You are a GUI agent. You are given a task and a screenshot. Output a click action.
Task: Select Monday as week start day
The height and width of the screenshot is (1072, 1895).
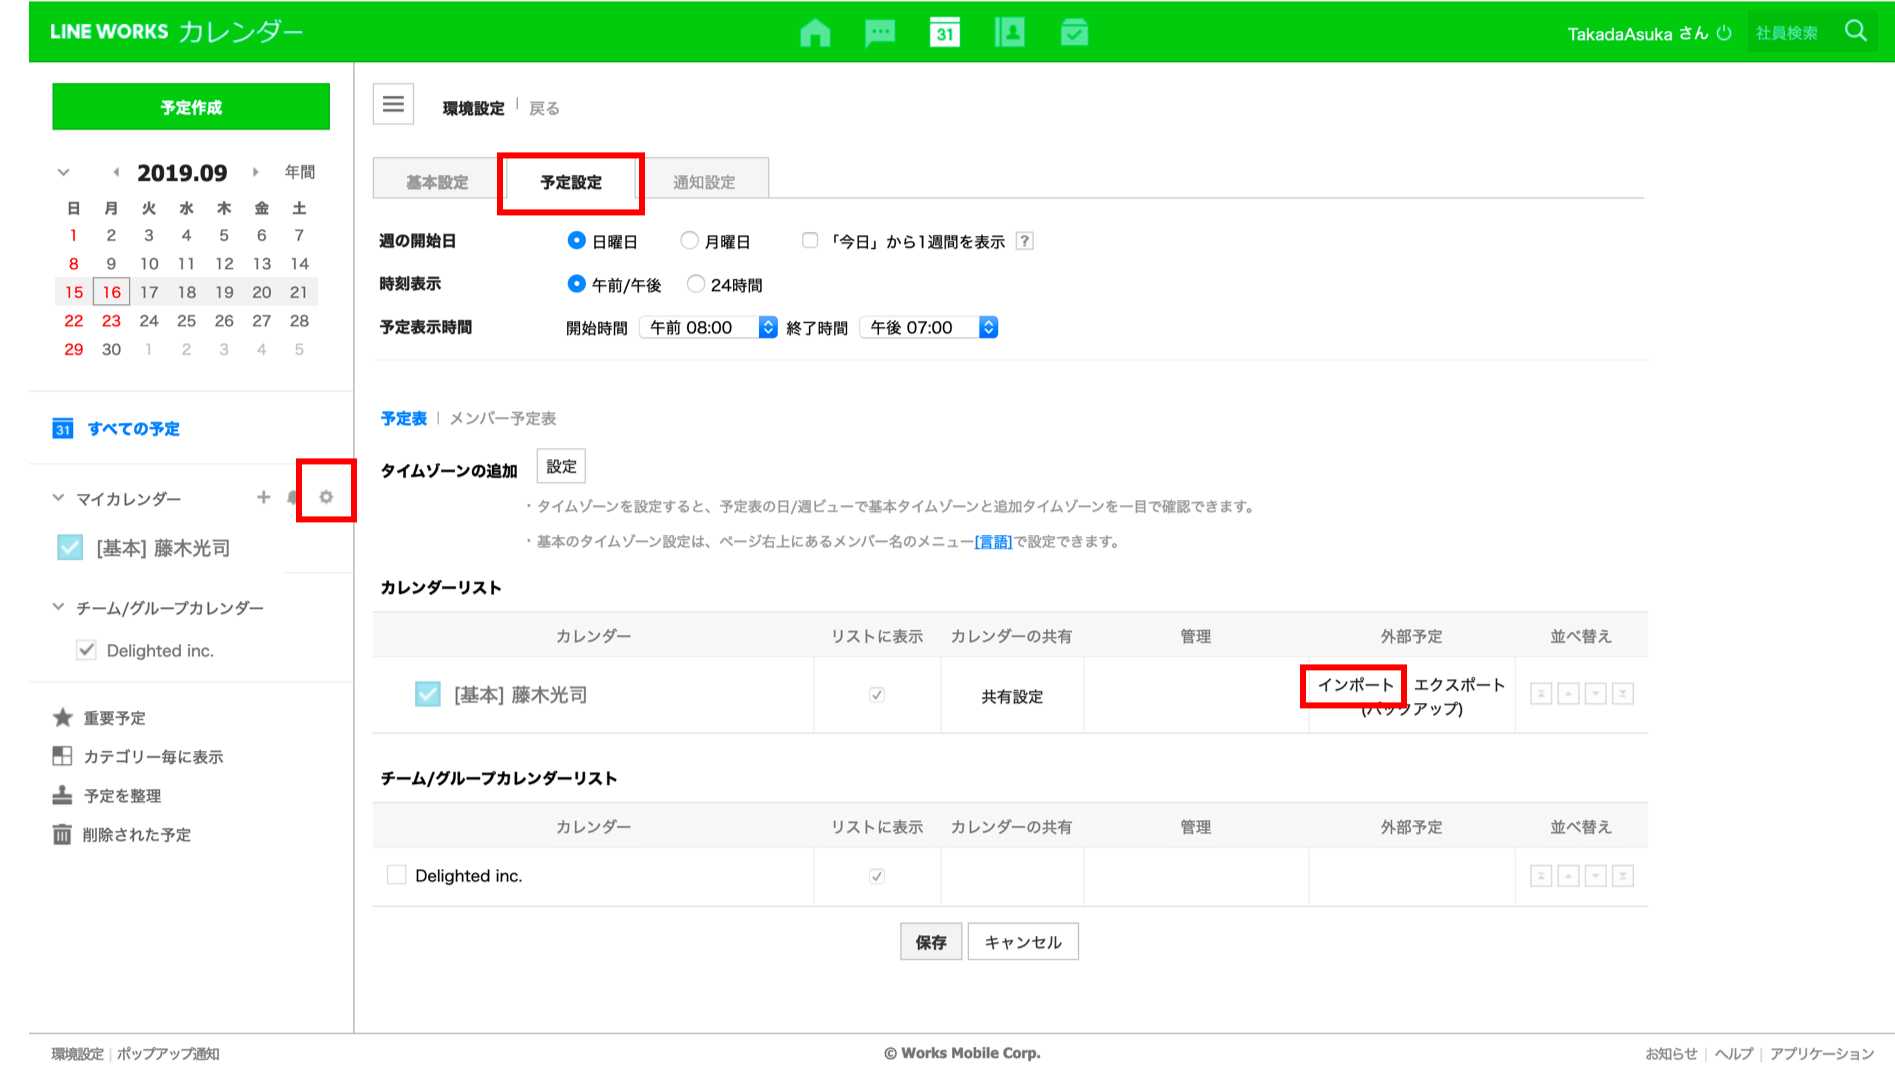point(689,241)
